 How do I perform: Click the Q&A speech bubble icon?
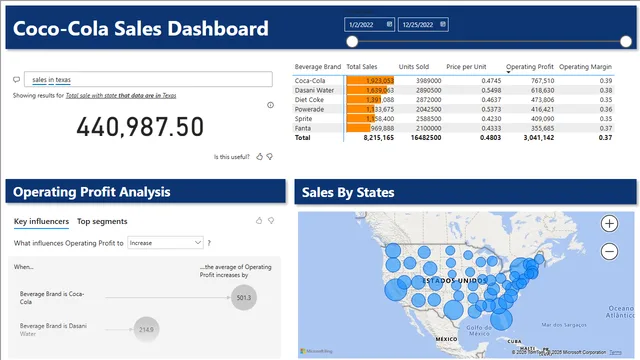pyautogui.click(x=16, y=80)
